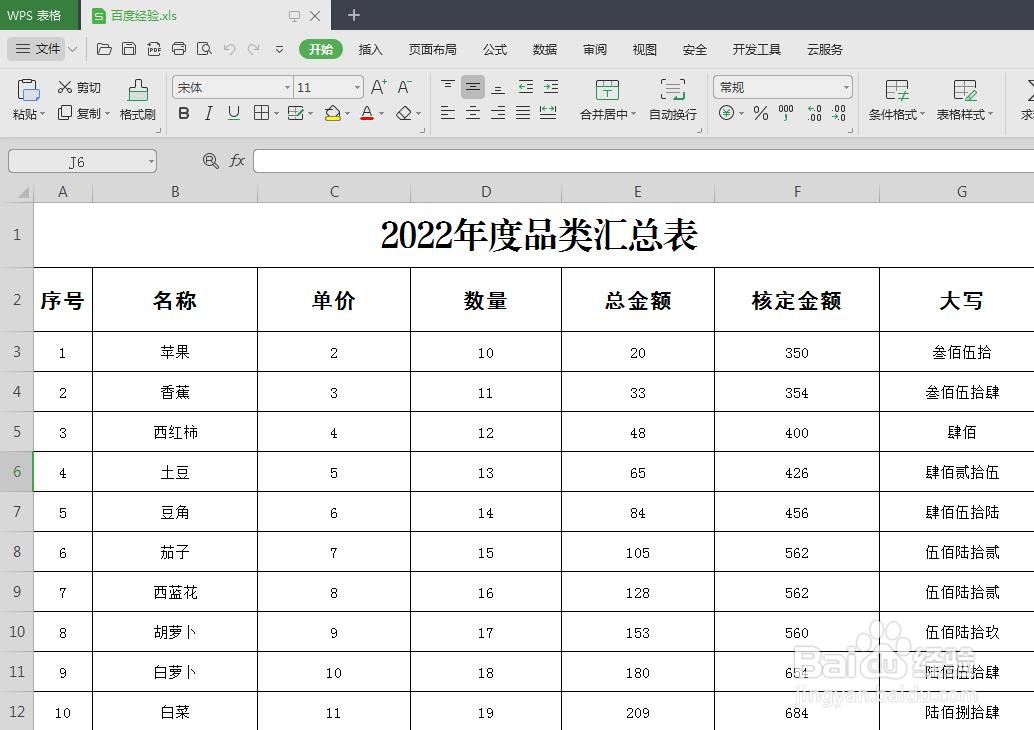Open the 视图 View tab
1034x730 pixels.
pos(644,49)
